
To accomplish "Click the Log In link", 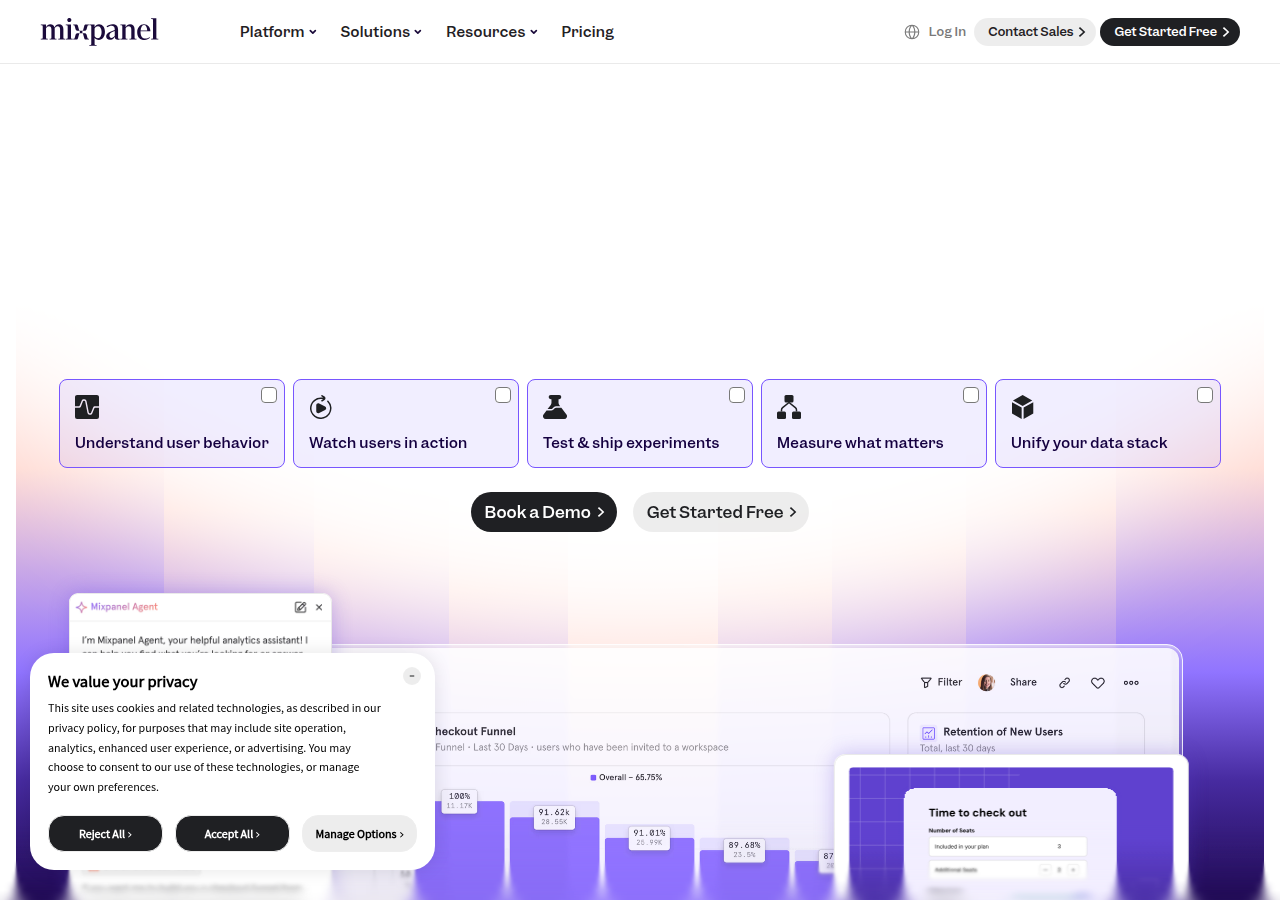I will click(947, 32).
